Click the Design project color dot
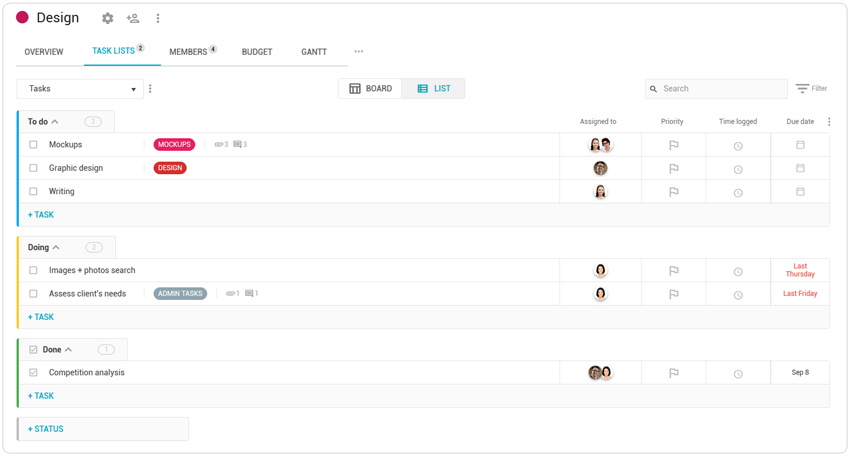The image size is (850, 457). pos(22,18)
